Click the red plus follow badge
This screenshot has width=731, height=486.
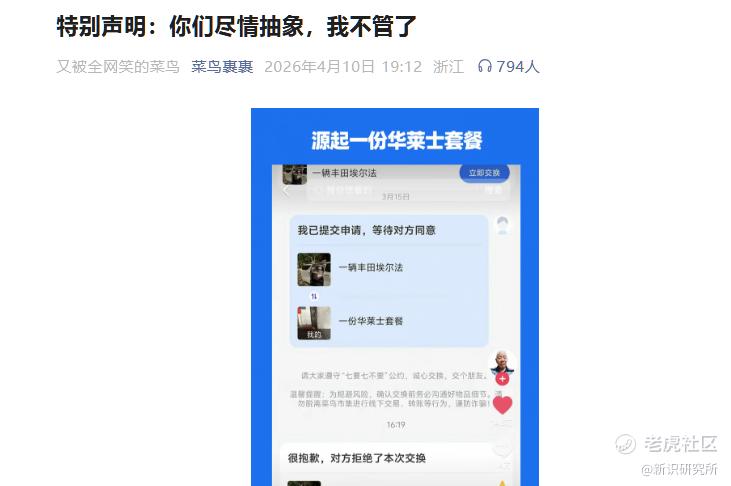502,378
